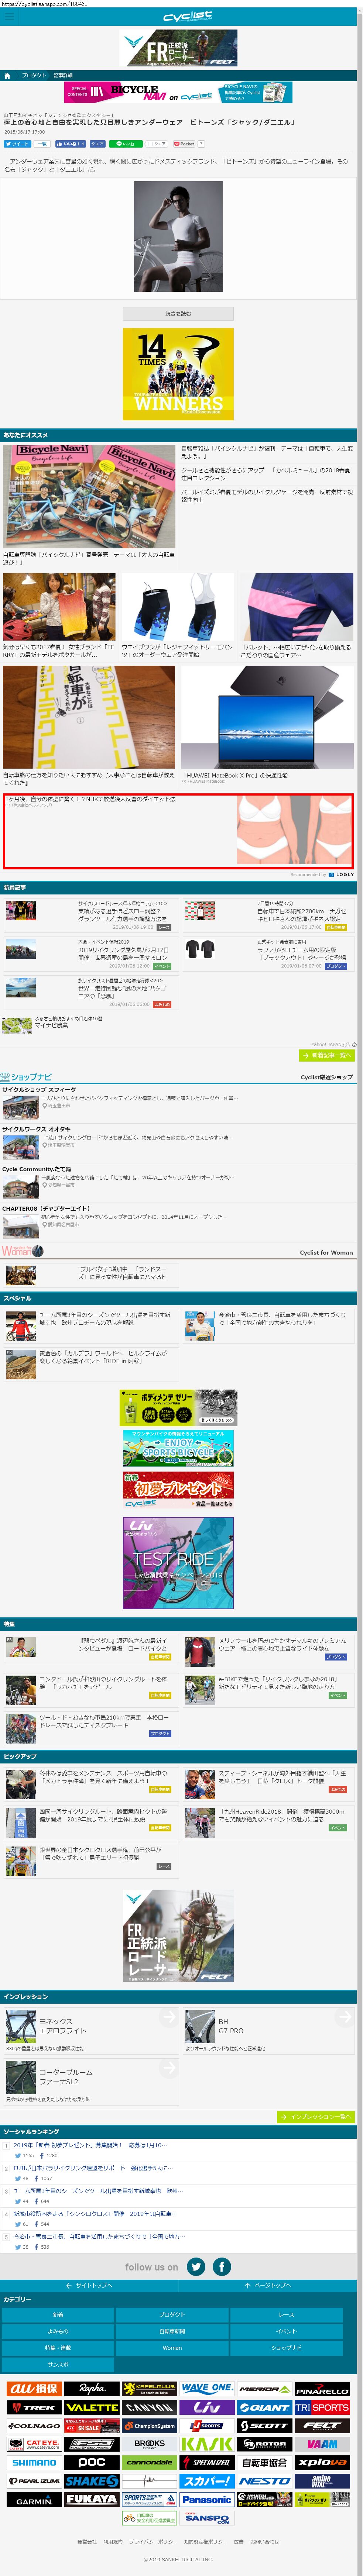The height and width of the screenshot is (2576, 363).
Task: Open the KASK sponsor logo
Action: tap(207, 2444)
